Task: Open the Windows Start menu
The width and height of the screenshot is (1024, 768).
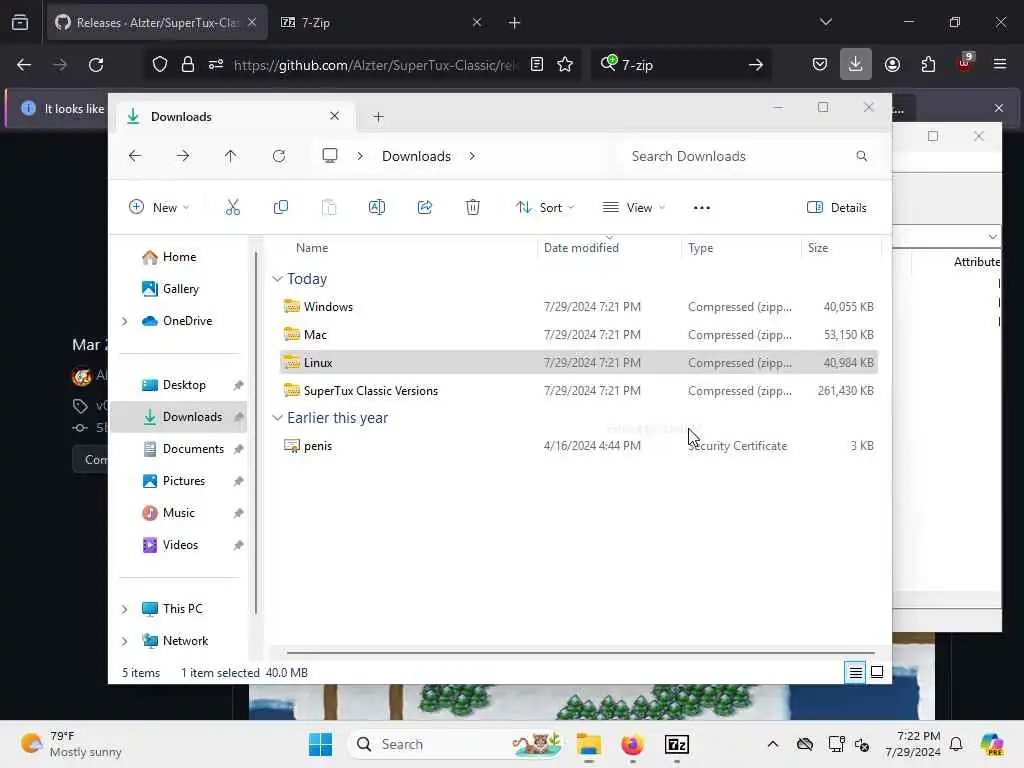Action: point(320,744)
